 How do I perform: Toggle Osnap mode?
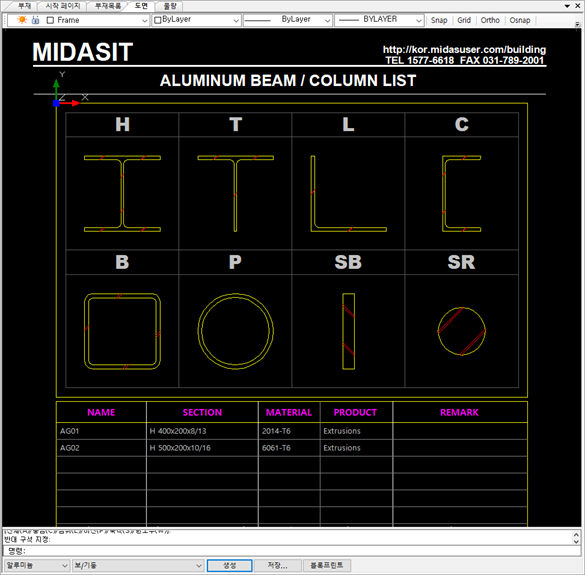coord(520,20)
